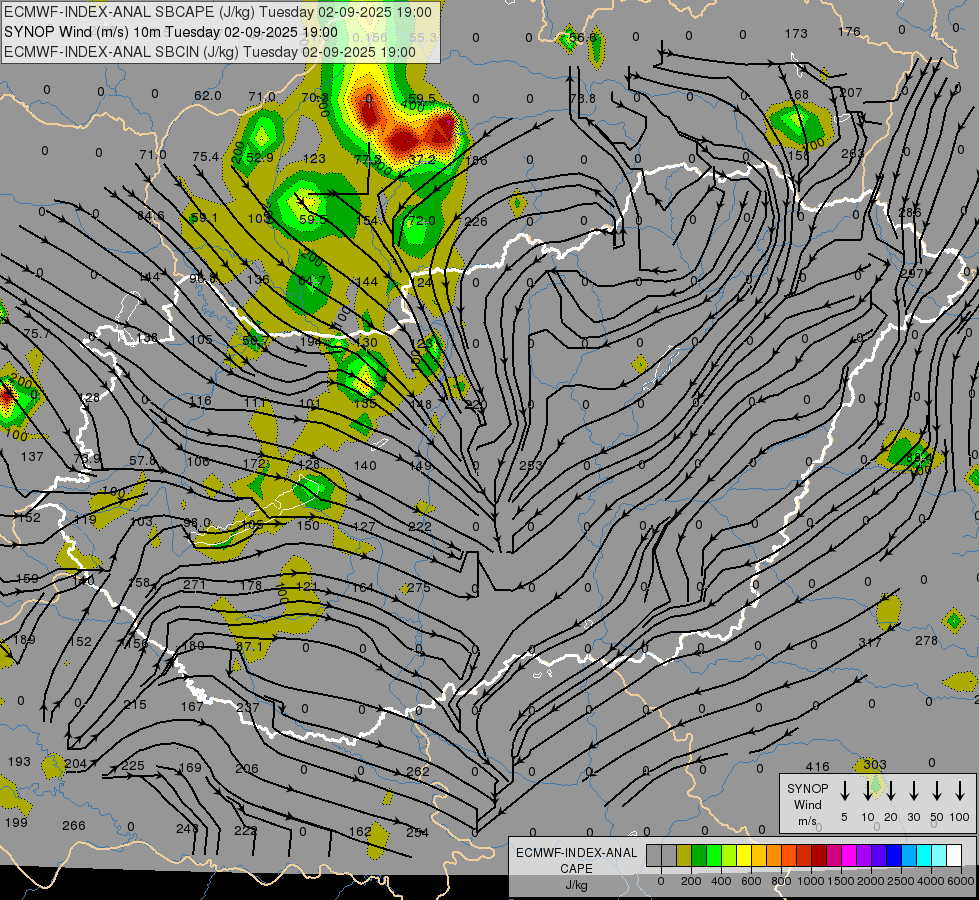Click the map value 266
This screenshot has height=900, width=979.
[74, 826]
